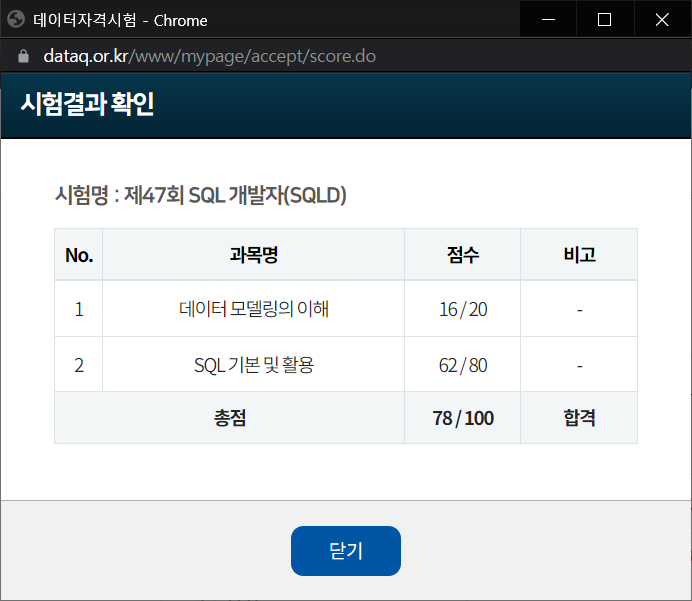
Task: Minimize the Chrome popup window
Action: (548, 19)
